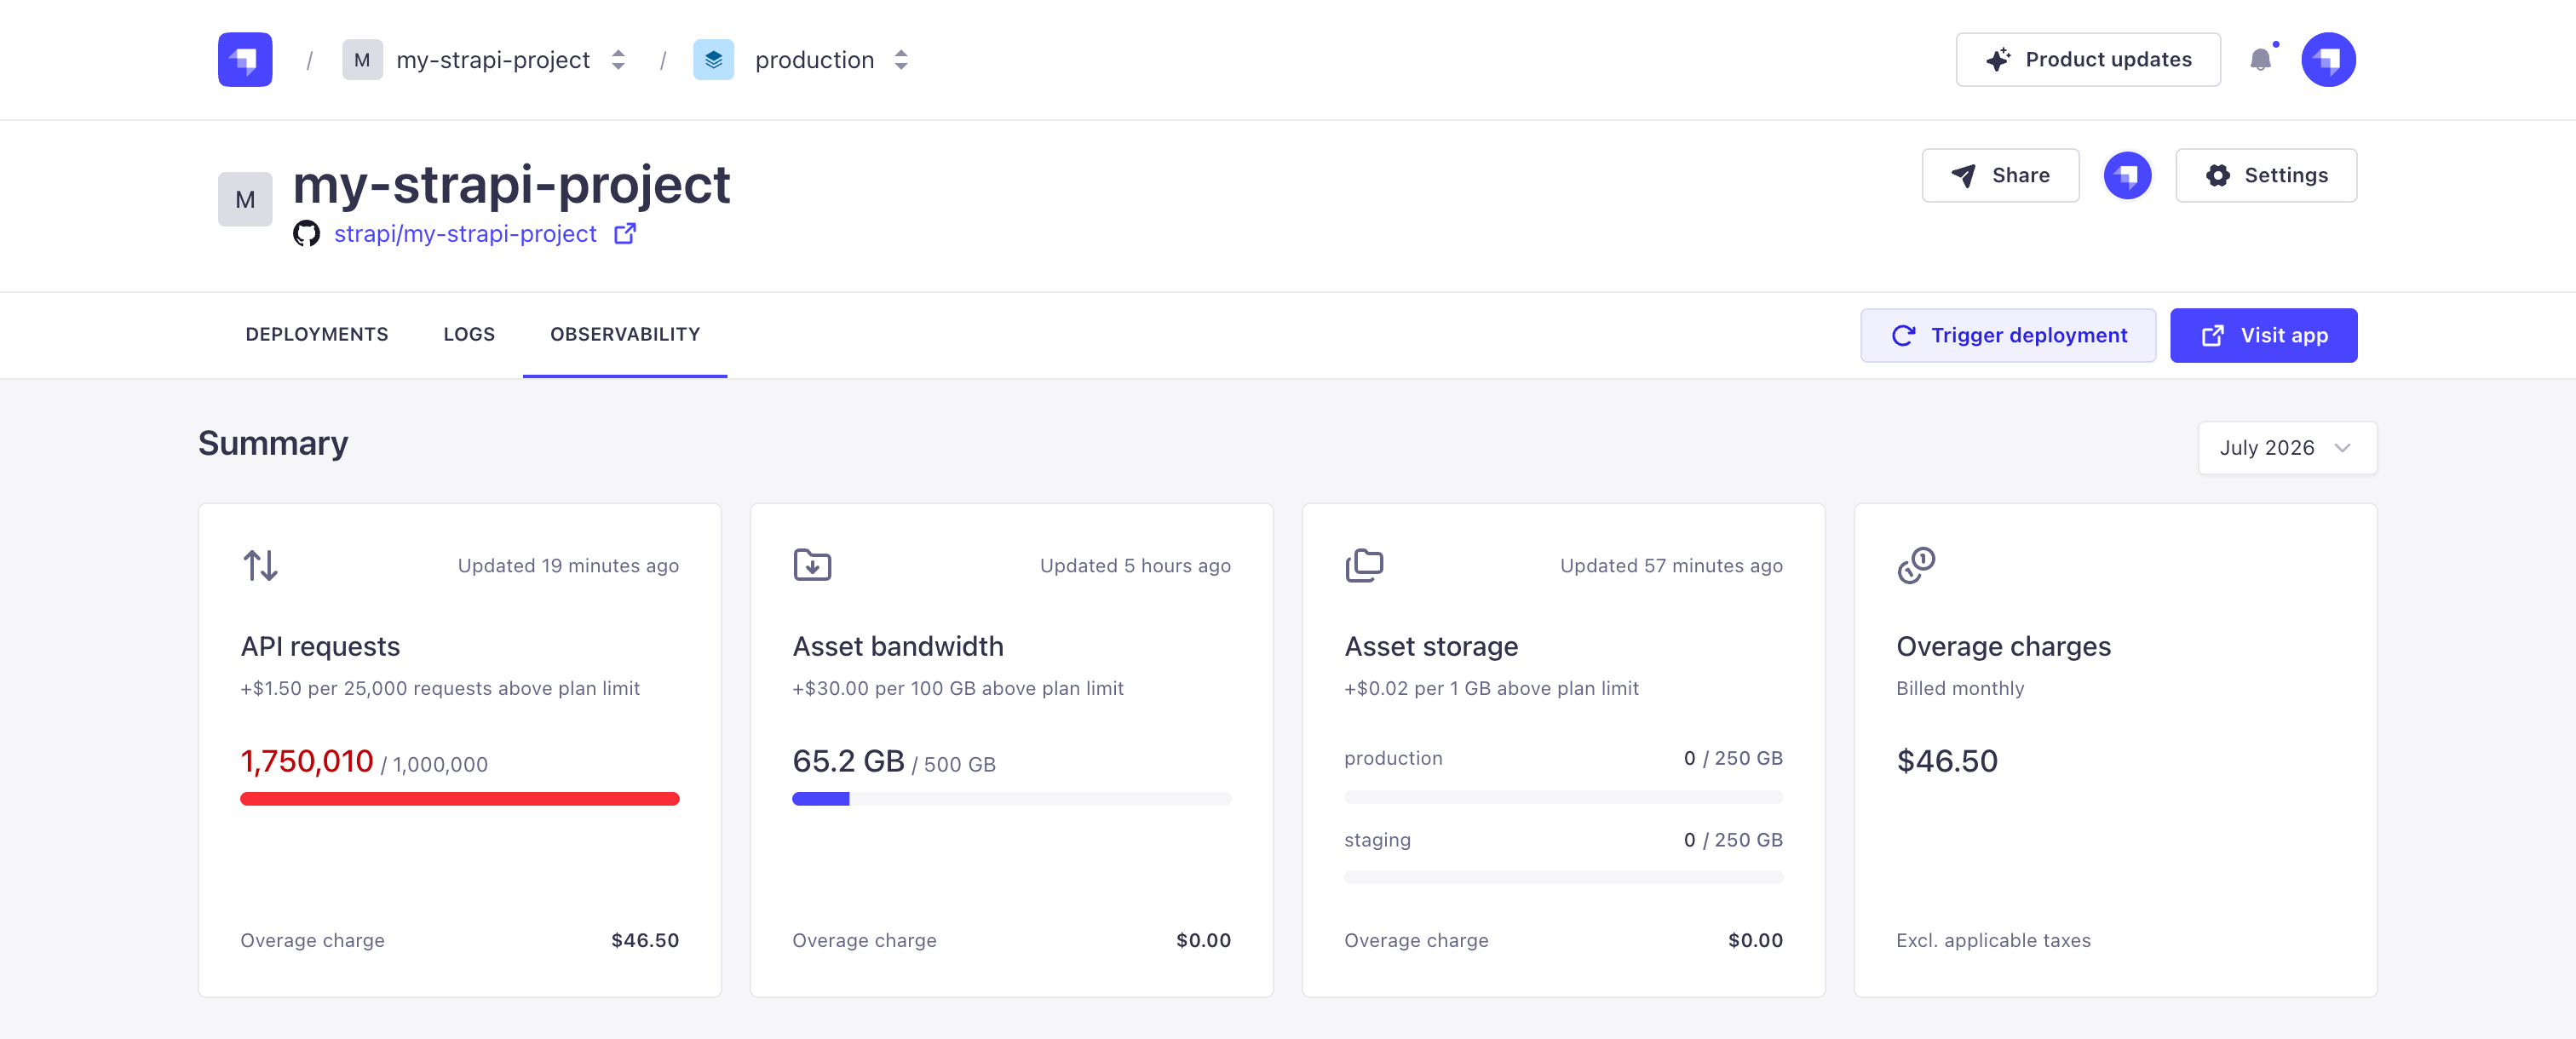
Task: Click the large M project avatar
Action: (245, 199)
